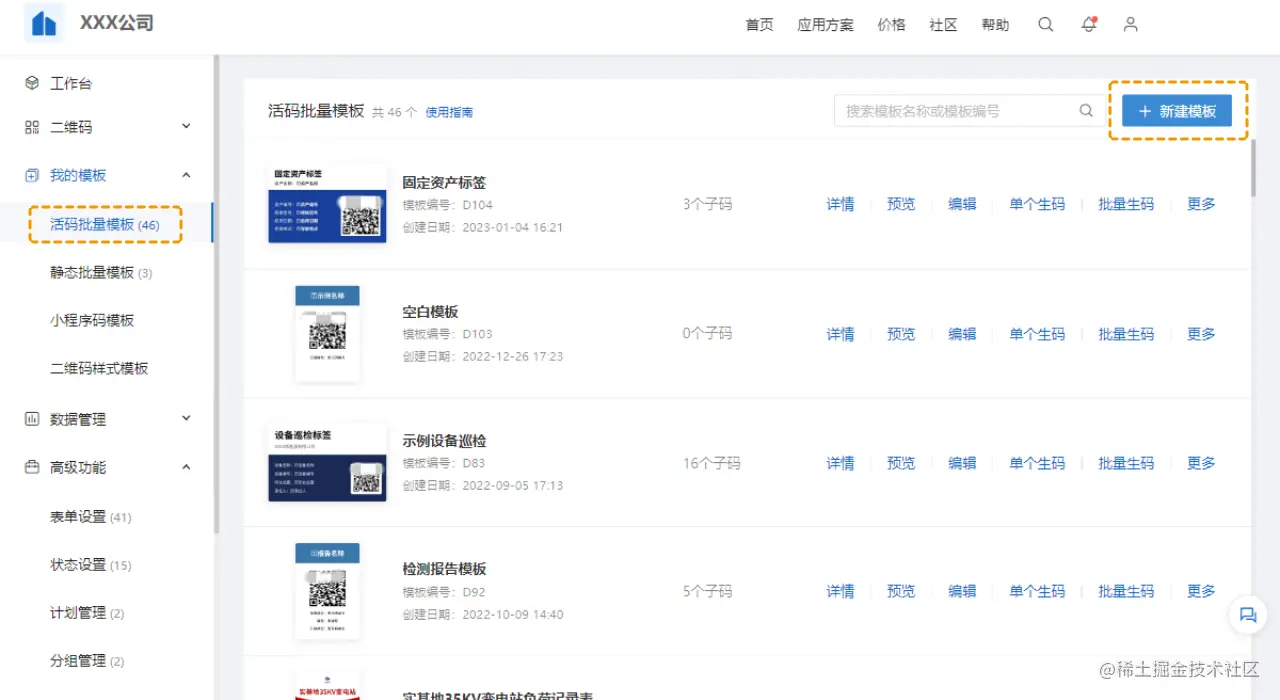
Task: Click 编辑 for 示例设备巡检
Action: (x=962, y=463)
